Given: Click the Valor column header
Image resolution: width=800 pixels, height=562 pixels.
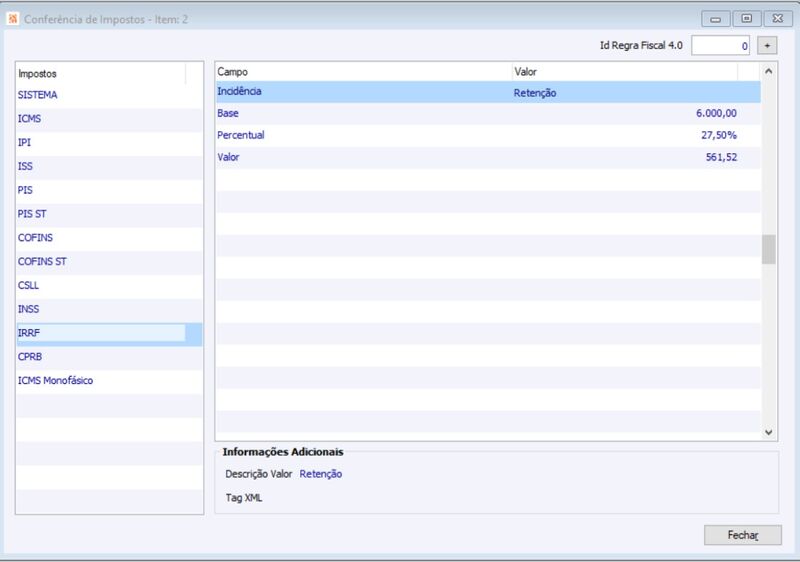Looking at the screenshot, I should click(624, 72).
